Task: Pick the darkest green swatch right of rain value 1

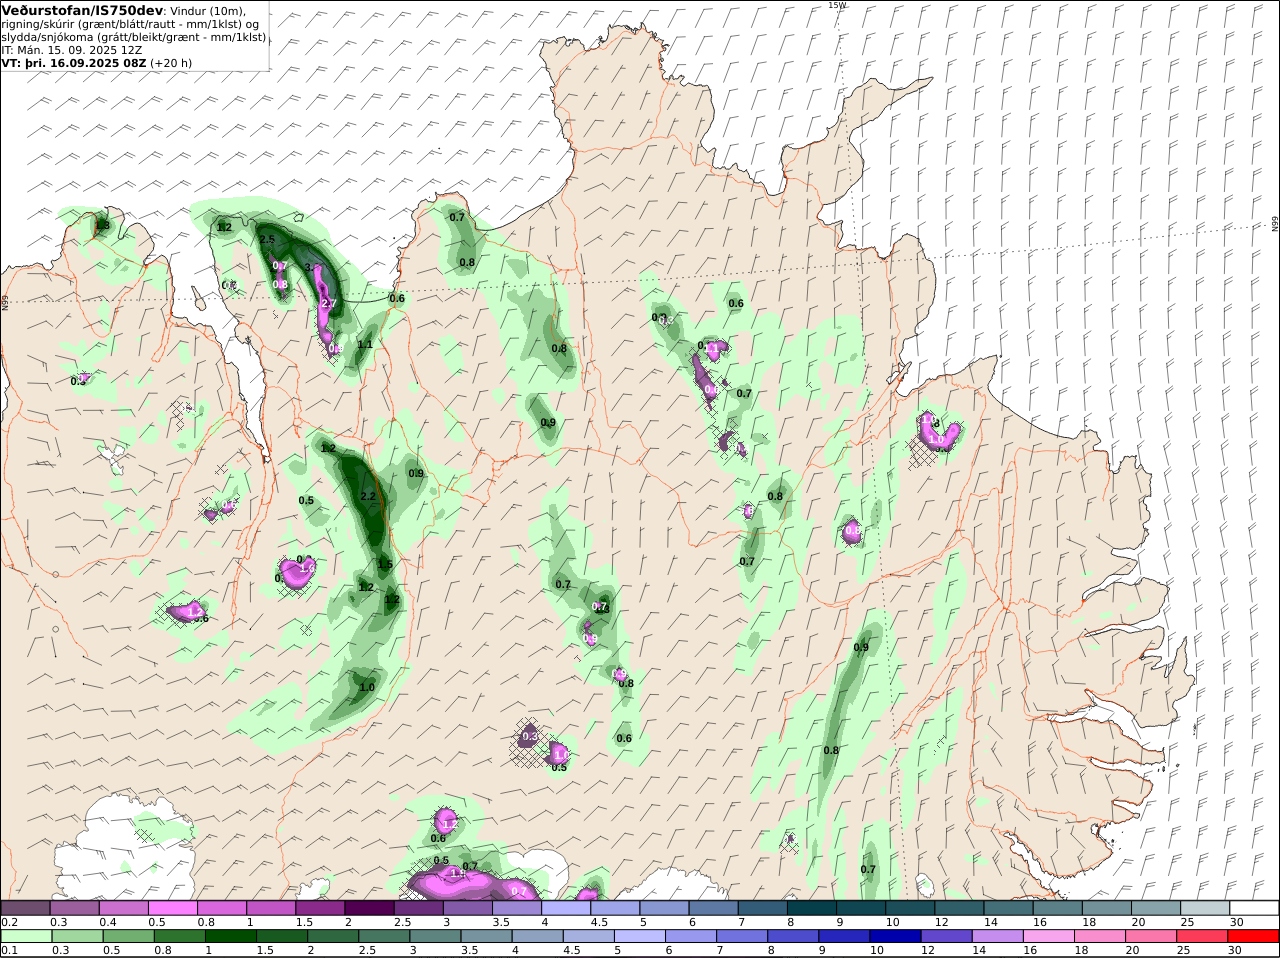Action: [x=230, y=936]
